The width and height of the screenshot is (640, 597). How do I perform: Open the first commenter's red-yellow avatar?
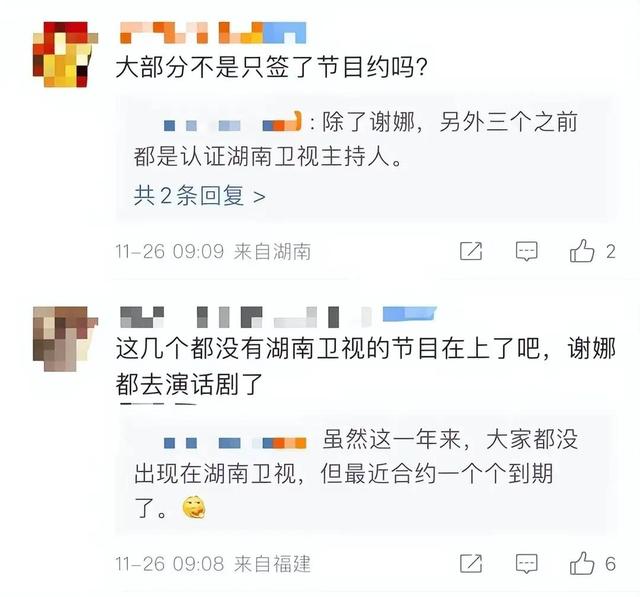pos(65,54)
